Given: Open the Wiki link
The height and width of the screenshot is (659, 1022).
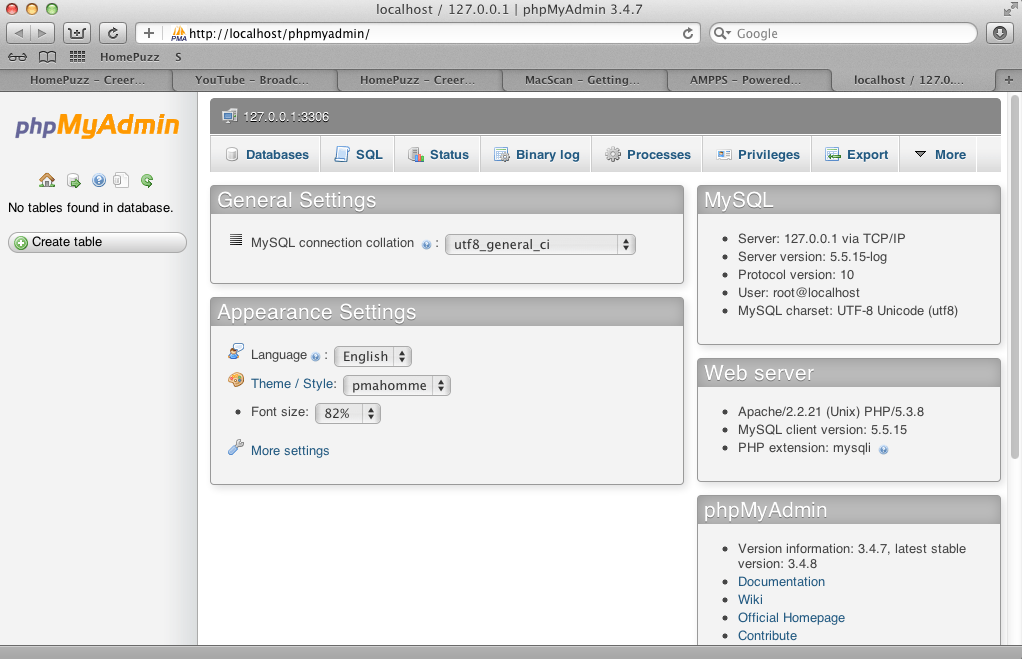Looking at the screenshot, I should pos(750,600).
